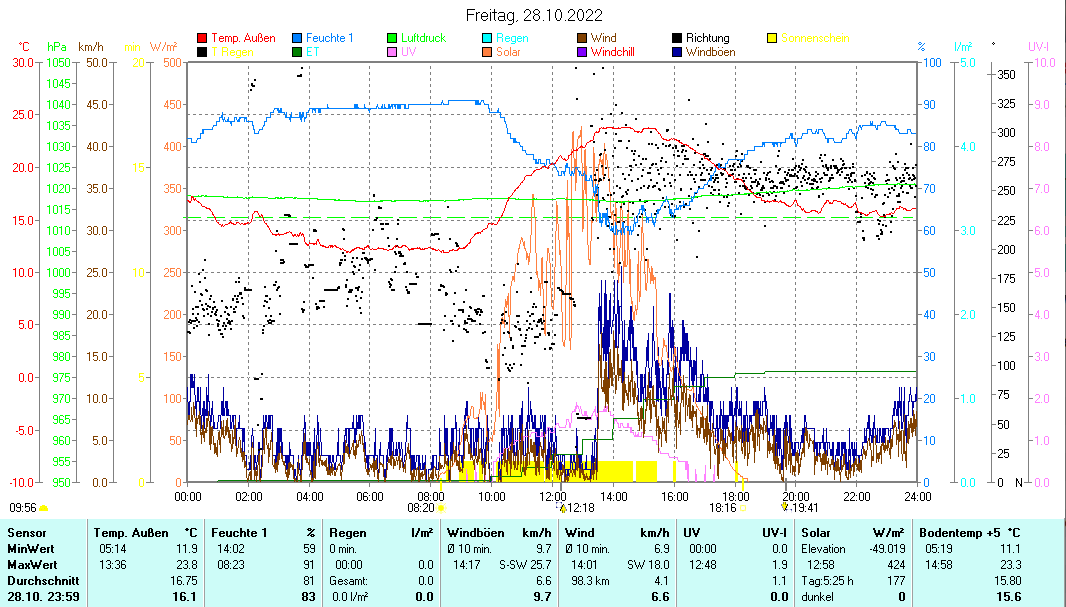Click the blue Feuchte 1 legend square
This screenshot has height=607, width=1066.
click(298, 38)
